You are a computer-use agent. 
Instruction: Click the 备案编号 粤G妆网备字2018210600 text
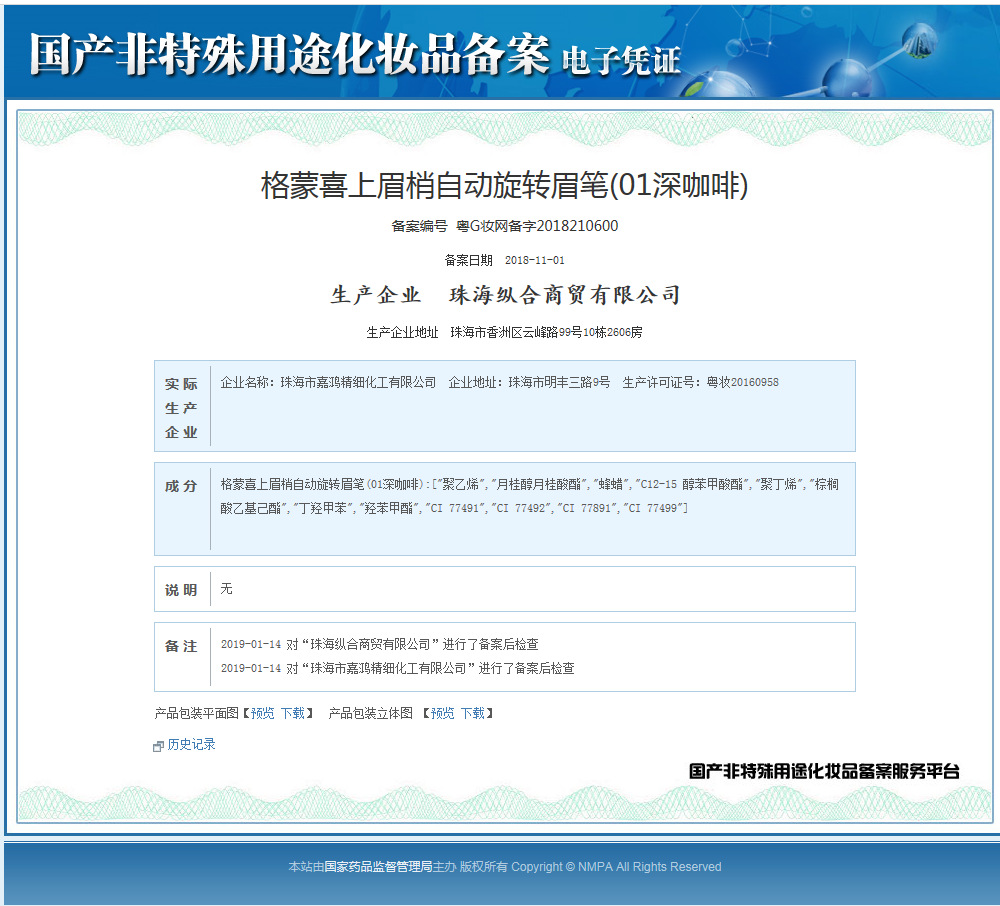504,226
